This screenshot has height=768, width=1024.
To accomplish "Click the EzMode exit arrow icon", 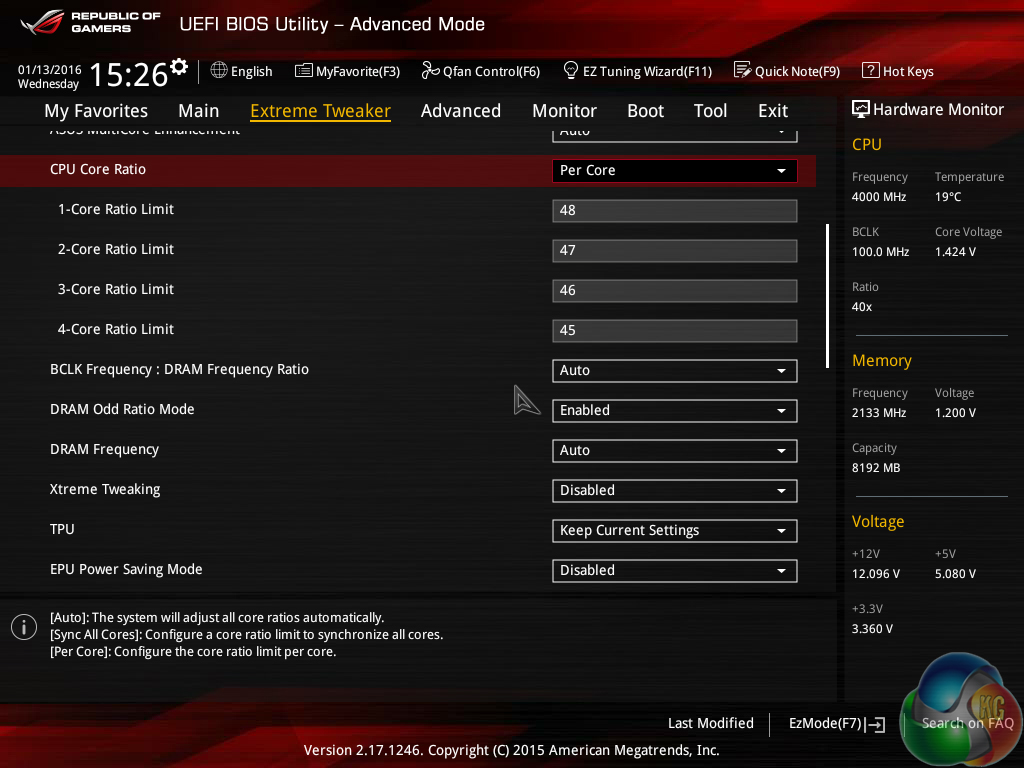I will [x=875, y=724].
